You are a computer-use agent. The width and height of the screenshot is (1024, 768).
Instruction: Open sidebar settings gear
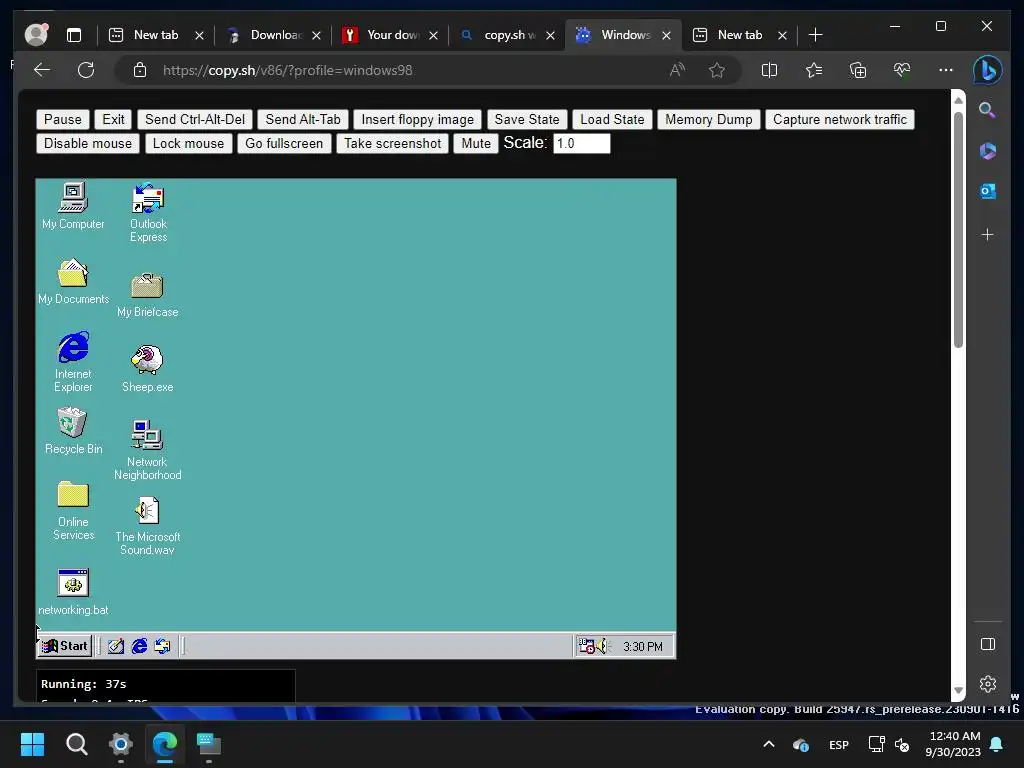tap(987, 684)
